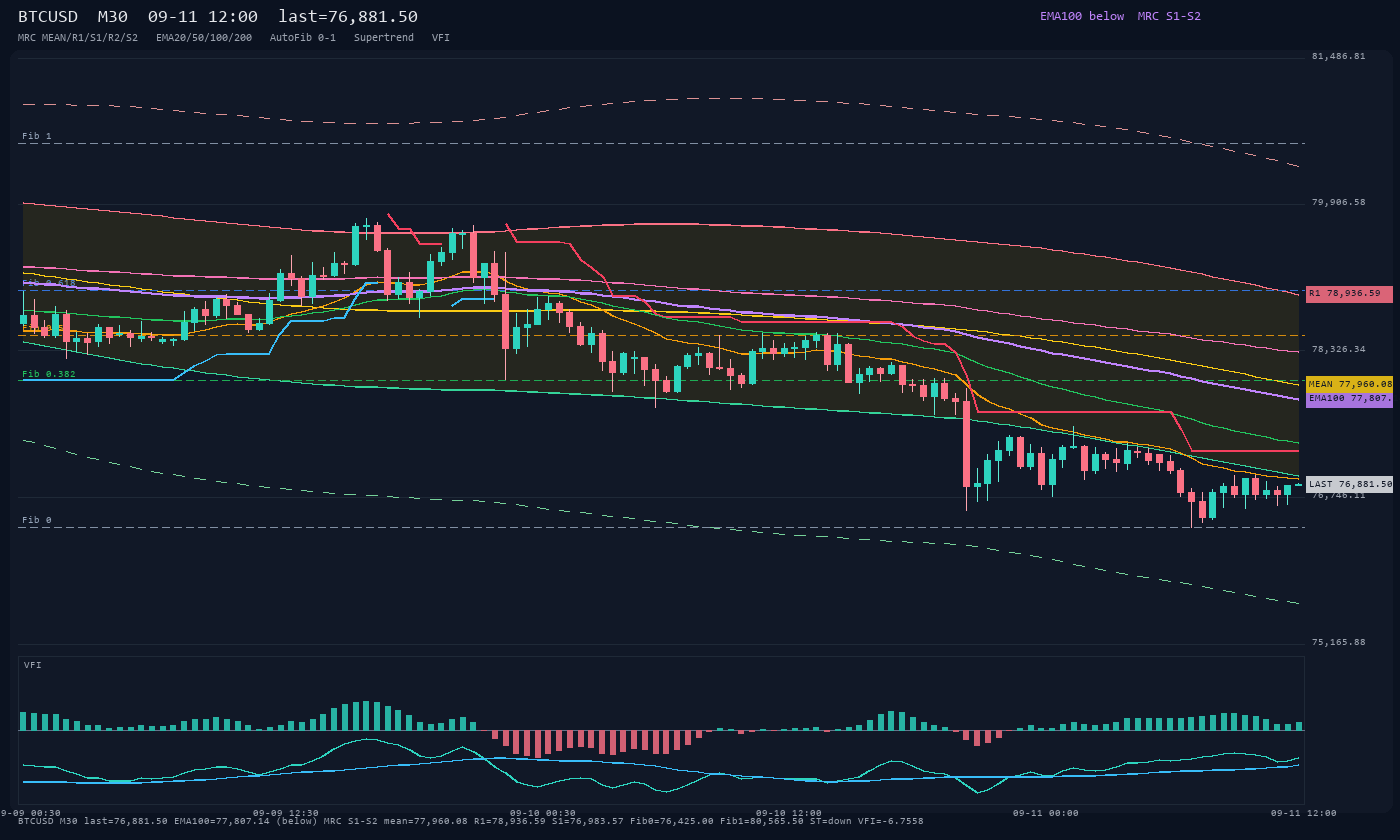Select the 09-11 12:00 time axis label
The image size is (1400, 840).
tap(1304, 813)
